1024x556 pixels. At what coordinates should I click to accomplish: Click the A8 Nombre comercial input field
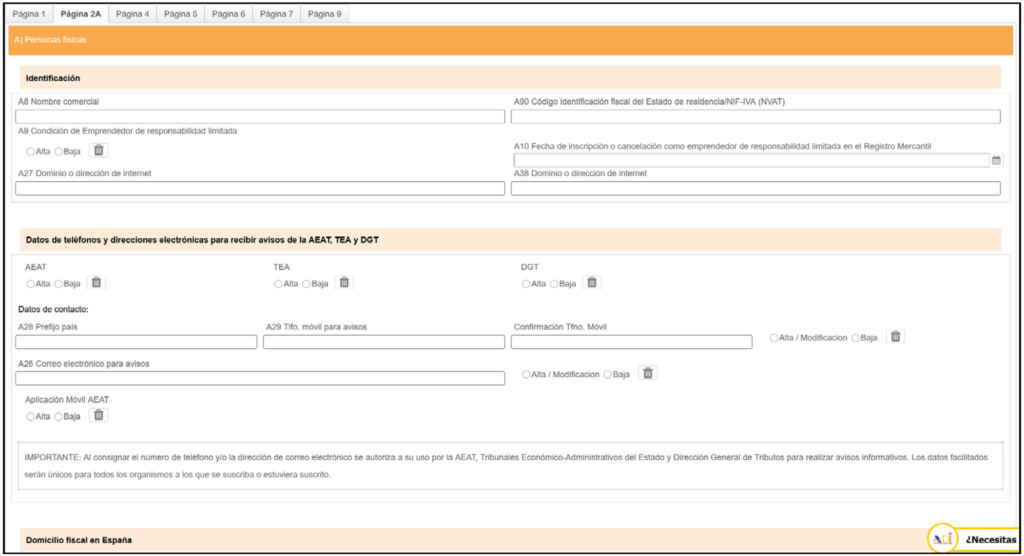coord(260,117)
